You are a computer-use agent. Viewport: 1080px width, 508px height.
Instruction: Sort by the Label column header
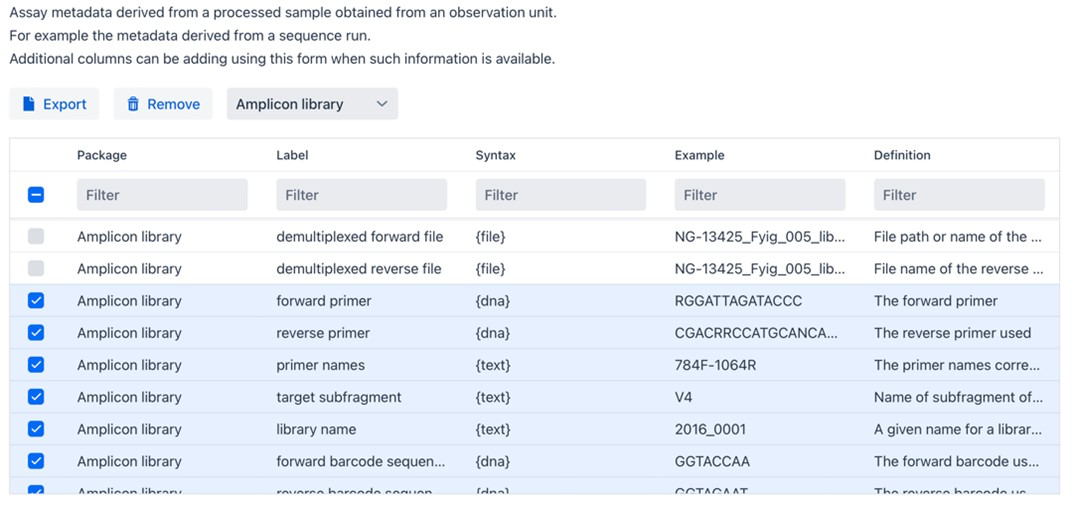[292, 155]
